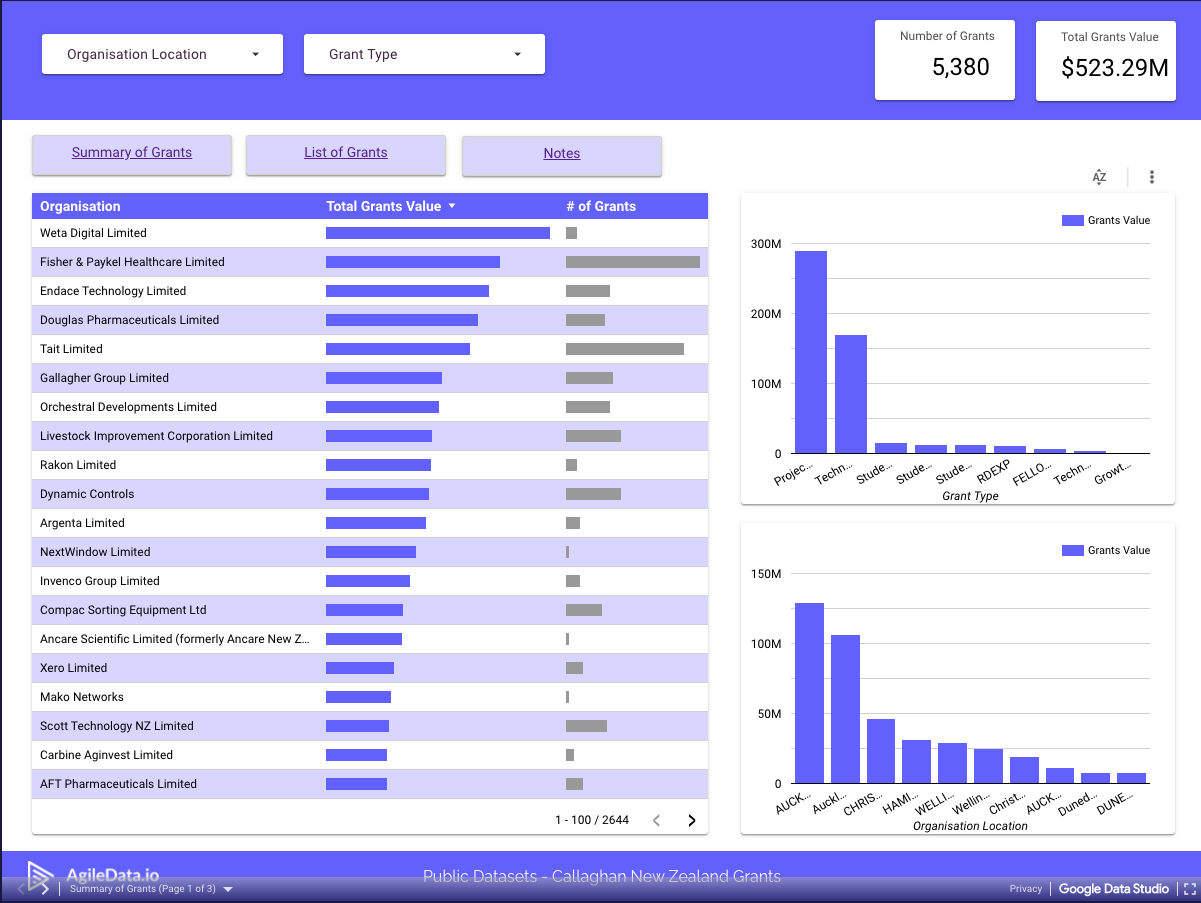
Task: Select the Ancare Scientific Limited row
Action: (x=370, y=639)
